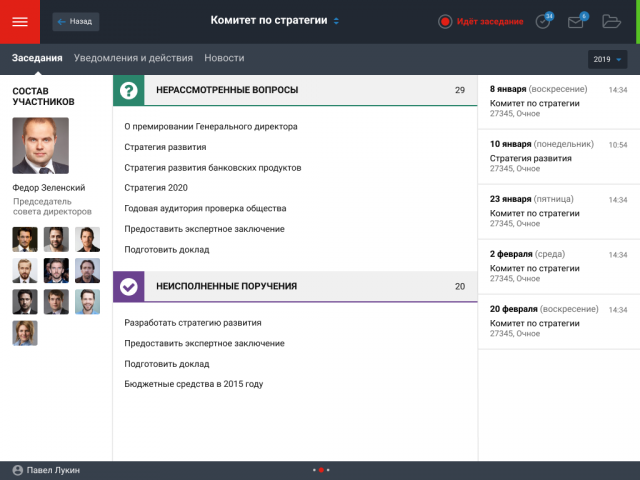
Task: Click the purple checkmark tasks icon
Action: 129,287
